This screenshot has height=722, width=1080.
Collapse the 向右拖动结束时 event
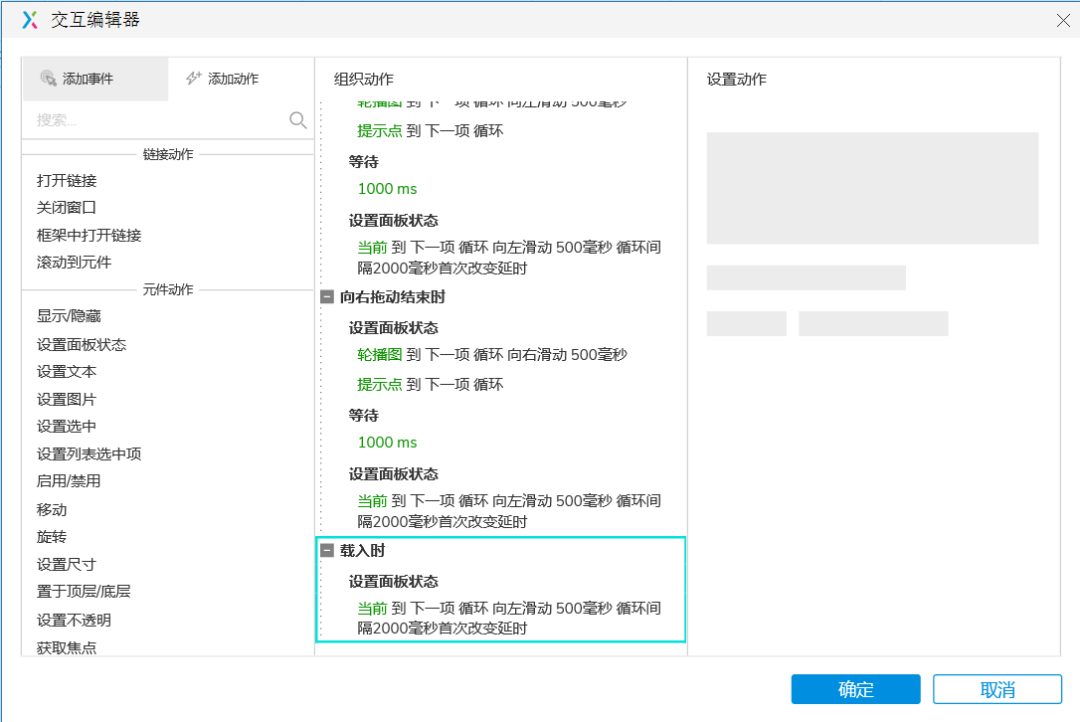(x=327, y=297)
